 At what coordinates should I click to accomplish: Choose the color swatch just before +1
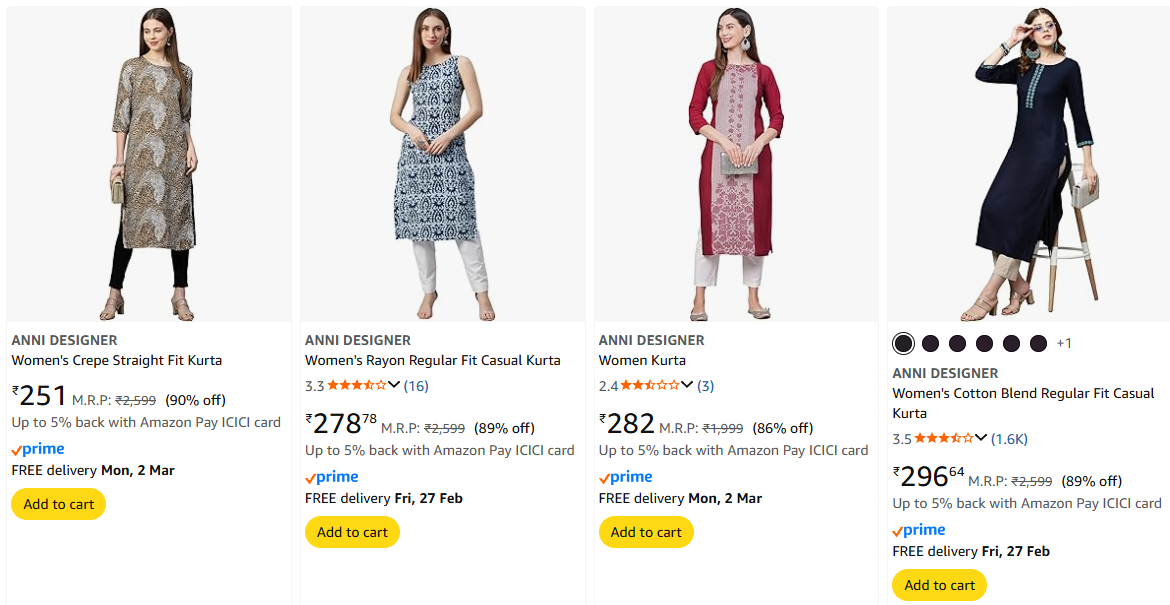coord(1038,343)
